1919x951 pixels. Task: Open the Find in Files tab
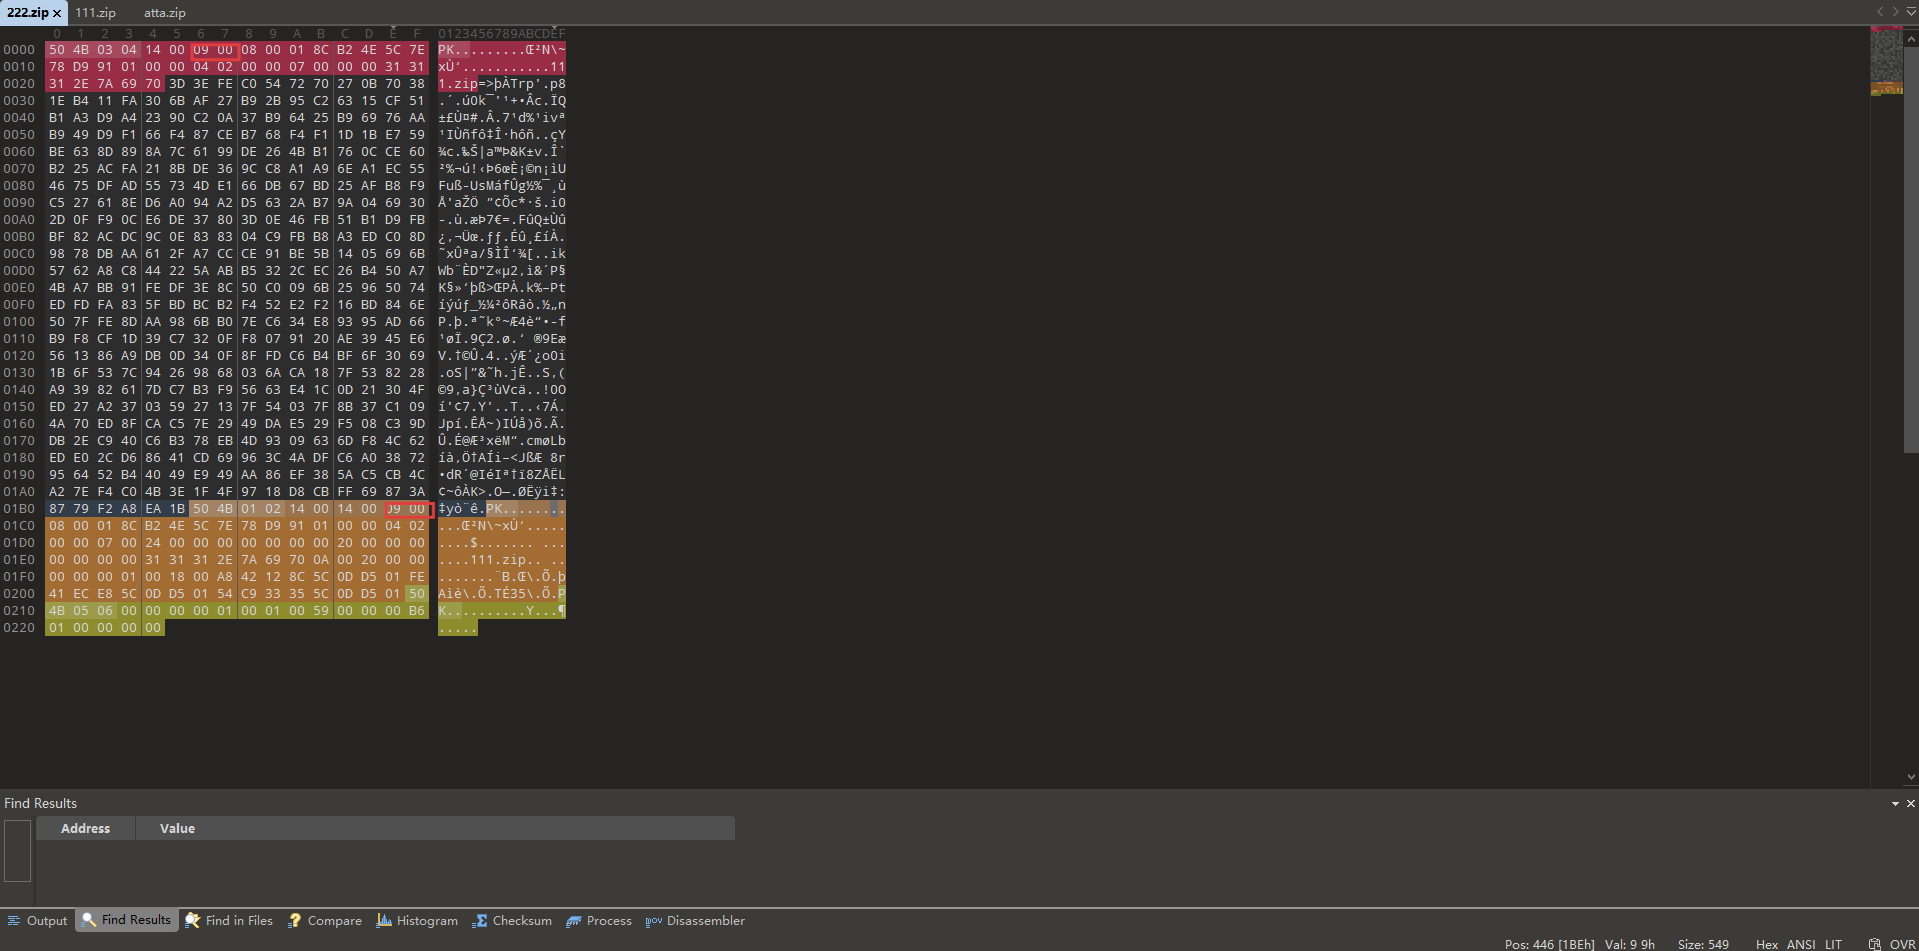pyautogui.click(x=229, y=920)
